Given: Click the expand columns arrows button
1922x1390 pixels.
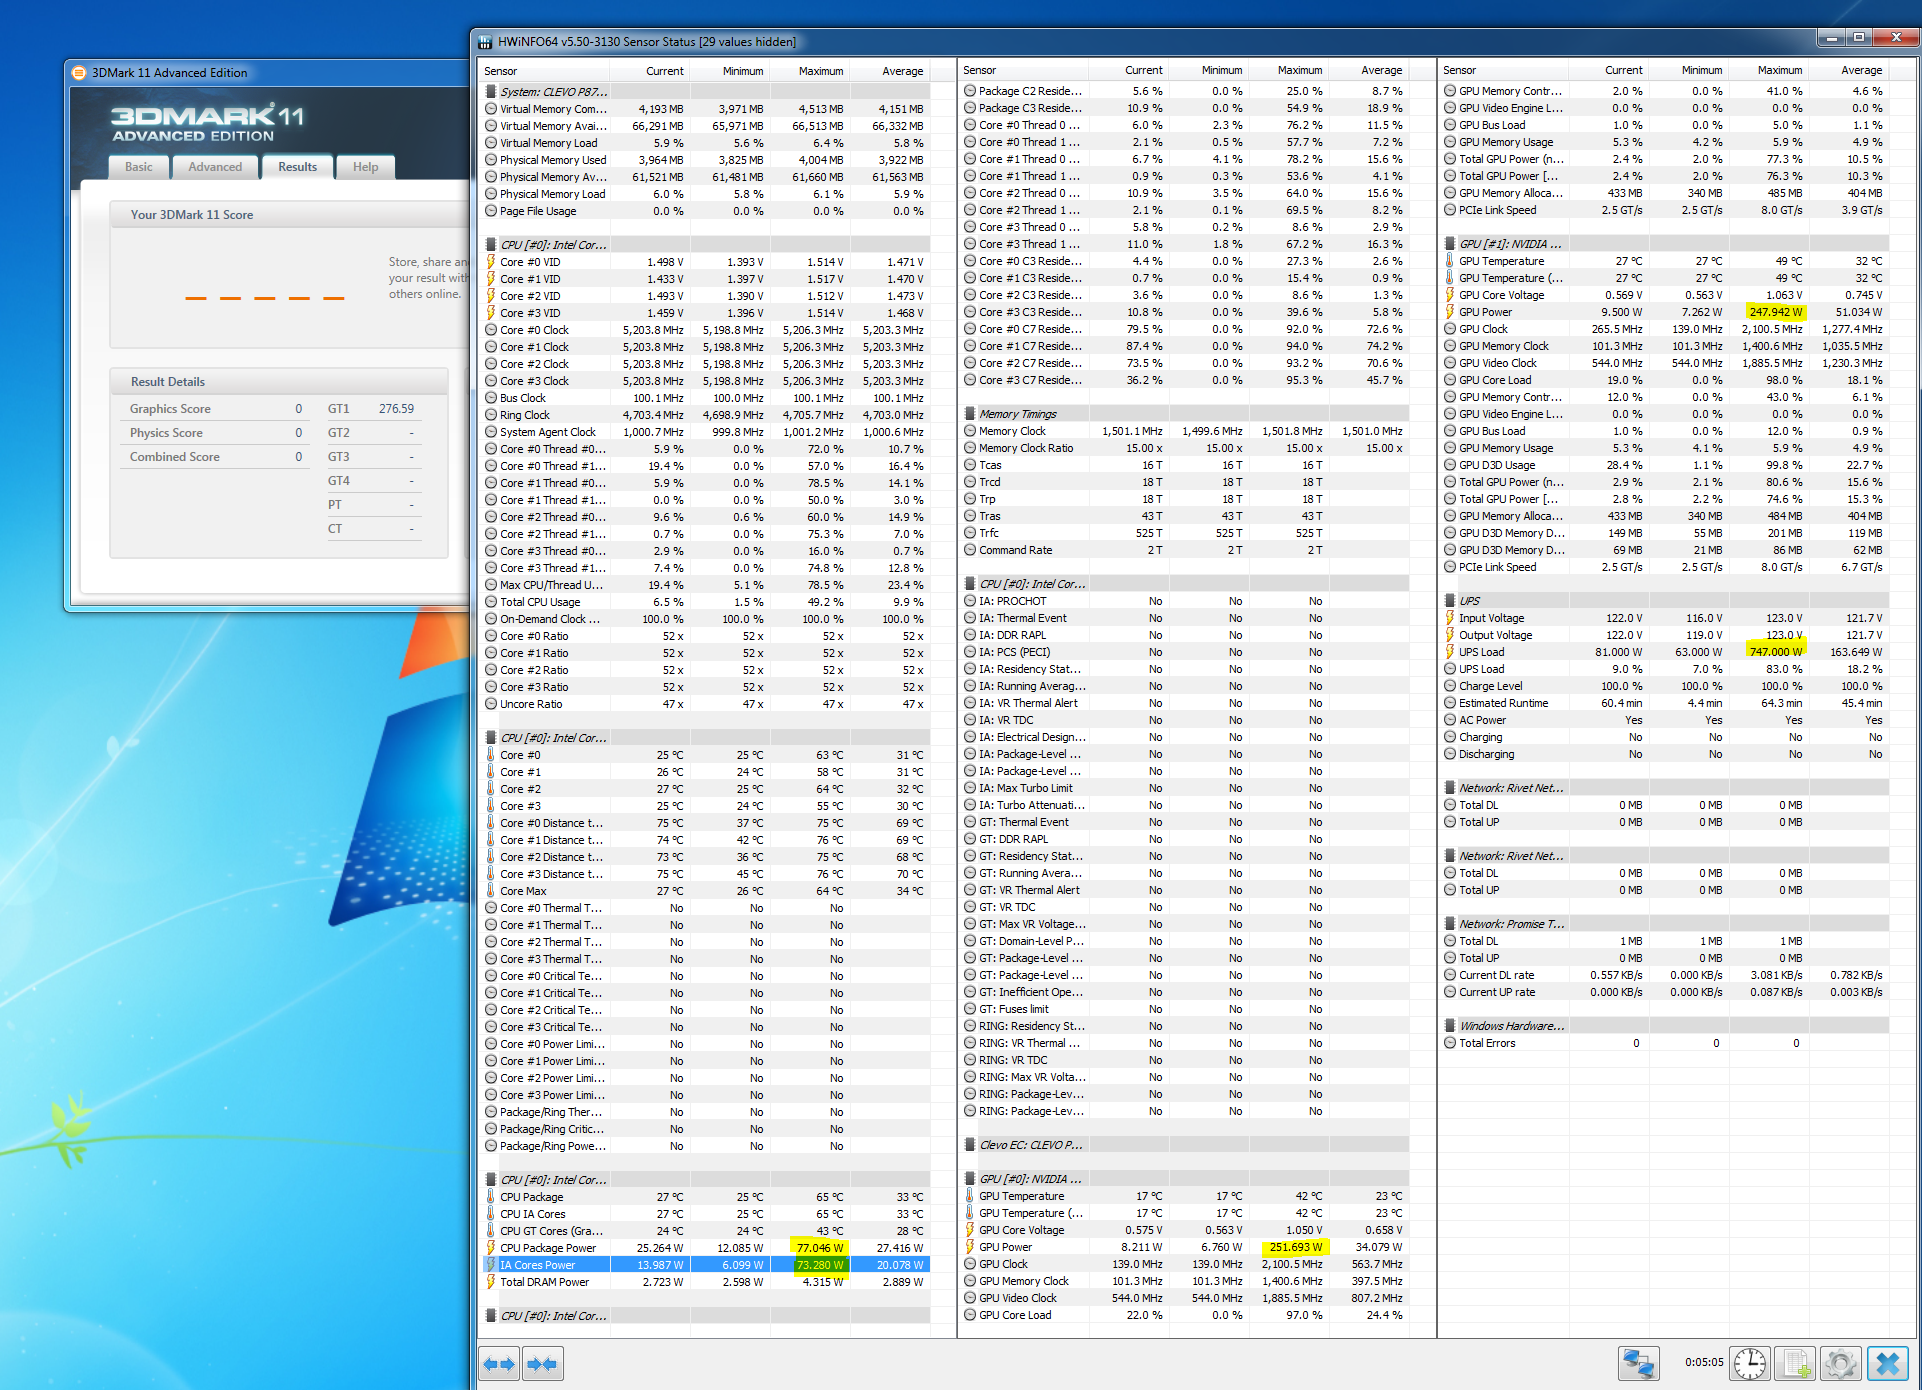Looking at the screenshot, I should click(x=498, y=1364).
